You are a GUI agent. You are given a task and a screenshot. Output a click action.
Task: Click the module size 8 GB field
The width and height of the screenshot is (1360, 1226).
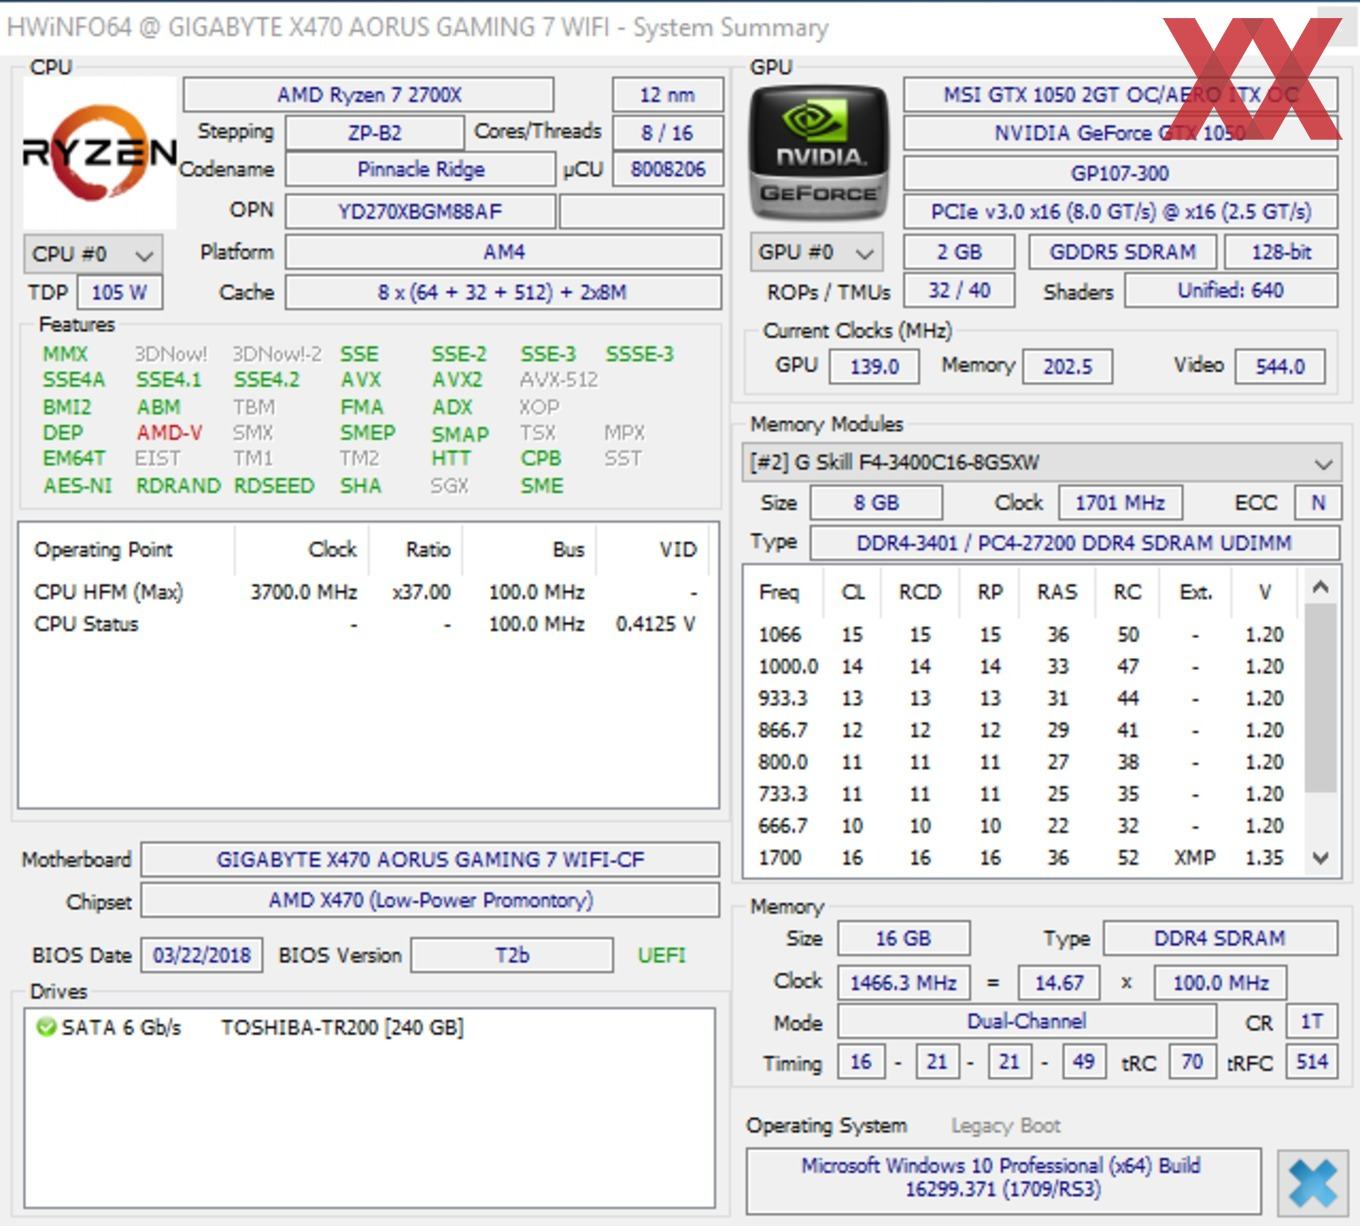pos(876,502)
